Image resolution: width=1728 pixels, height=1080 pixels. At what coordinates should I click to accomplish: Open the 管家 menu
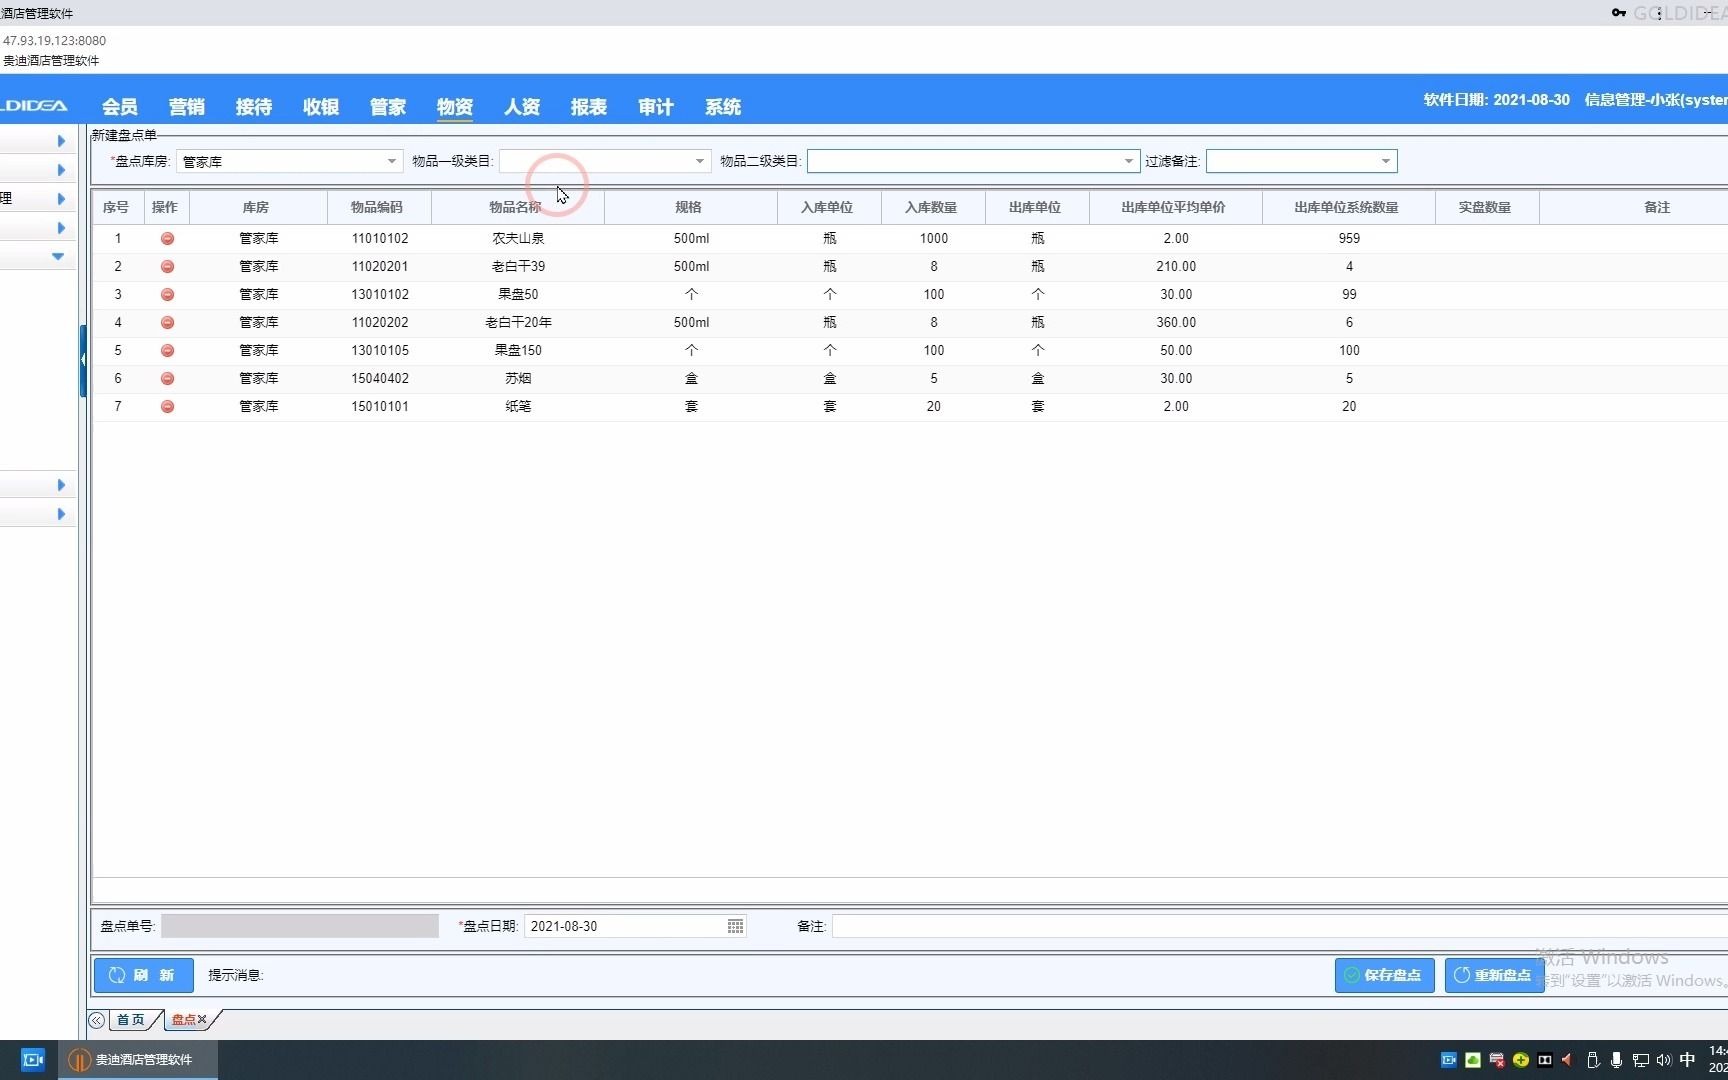[388, 107]
